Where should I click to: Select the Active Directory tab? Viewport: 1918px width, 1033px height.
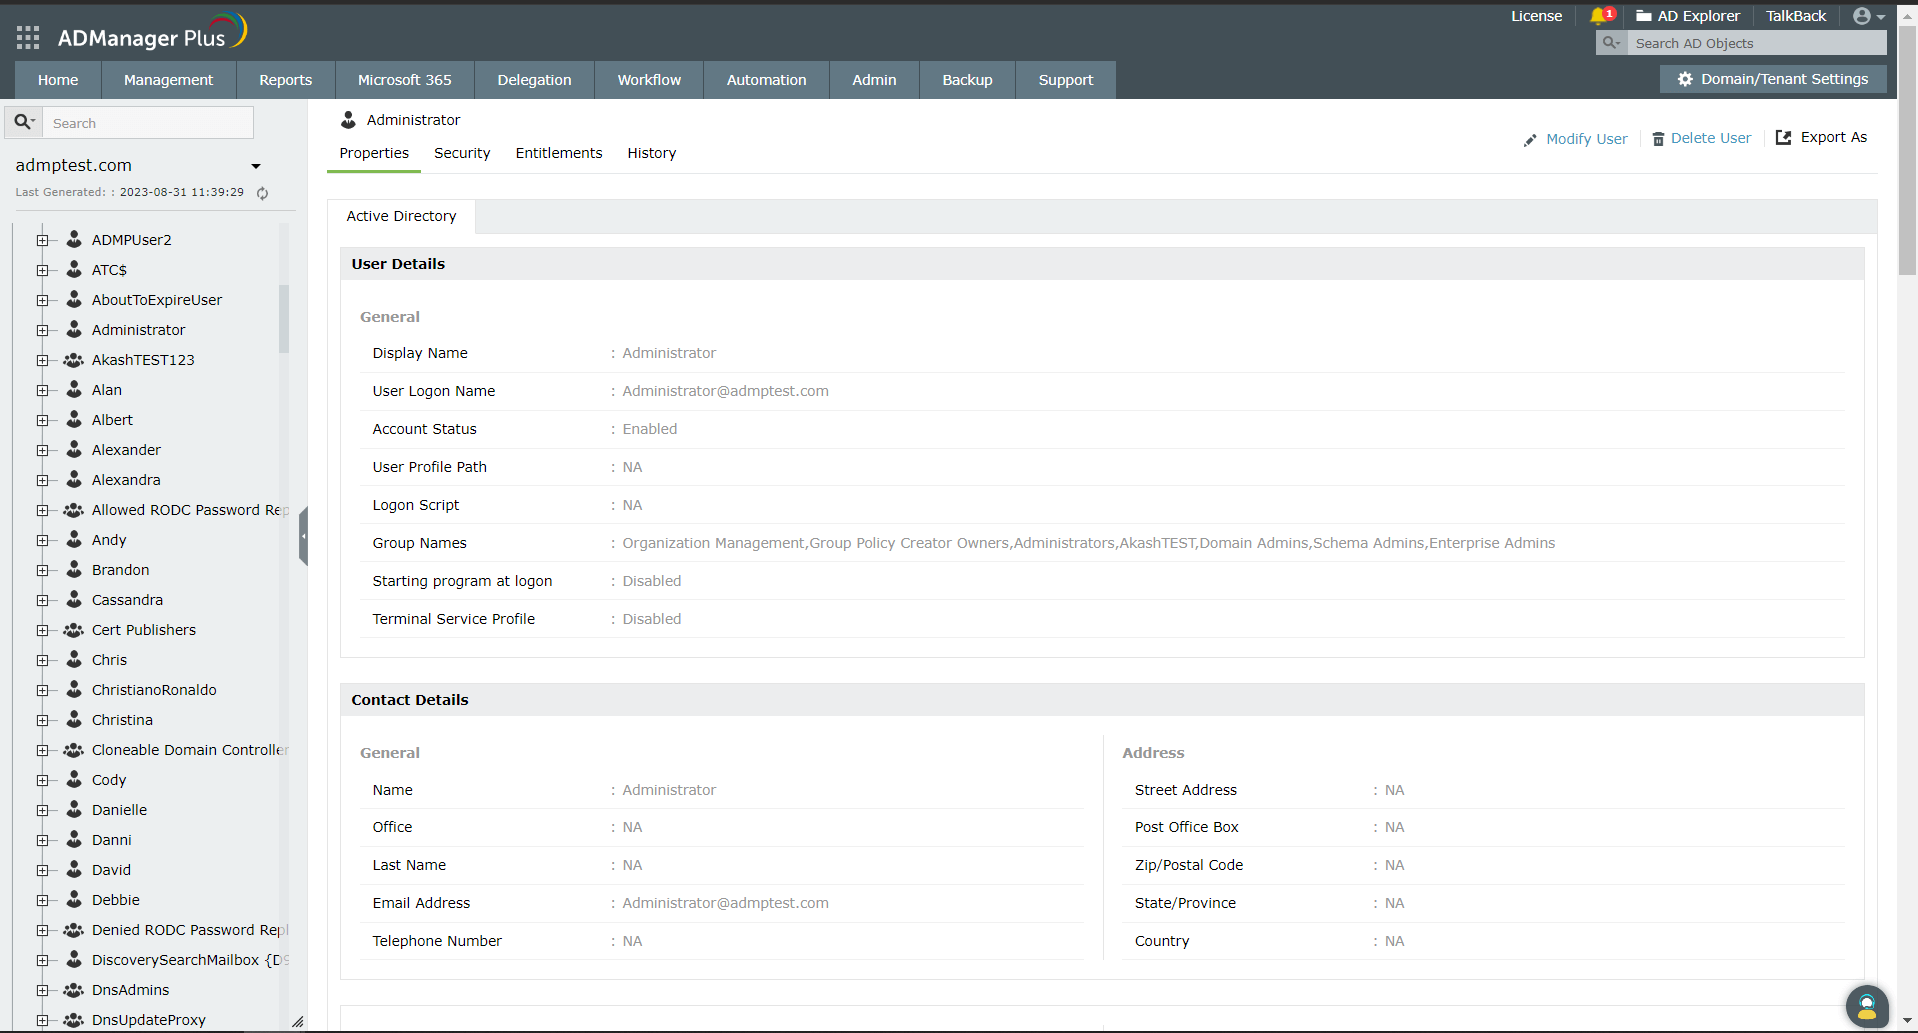coord(401,216)
